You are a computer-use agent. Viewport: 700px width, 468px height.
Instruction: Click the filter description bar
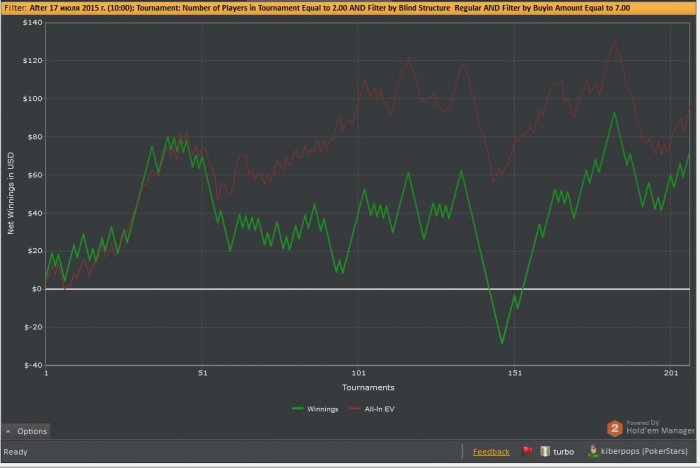coord(349,8)
